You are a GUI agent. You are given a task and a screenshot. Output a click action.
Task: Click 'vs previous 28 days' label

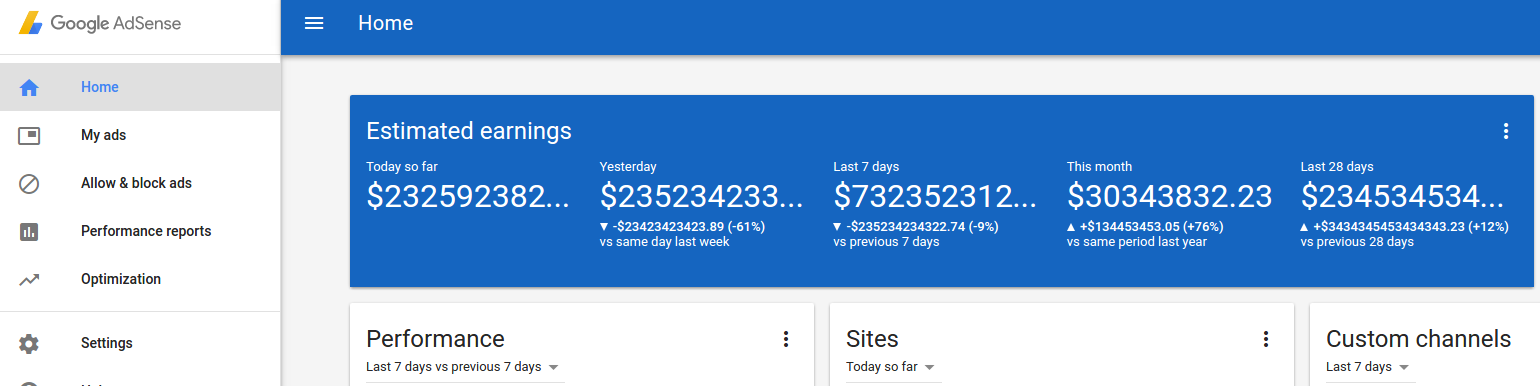1357,242
